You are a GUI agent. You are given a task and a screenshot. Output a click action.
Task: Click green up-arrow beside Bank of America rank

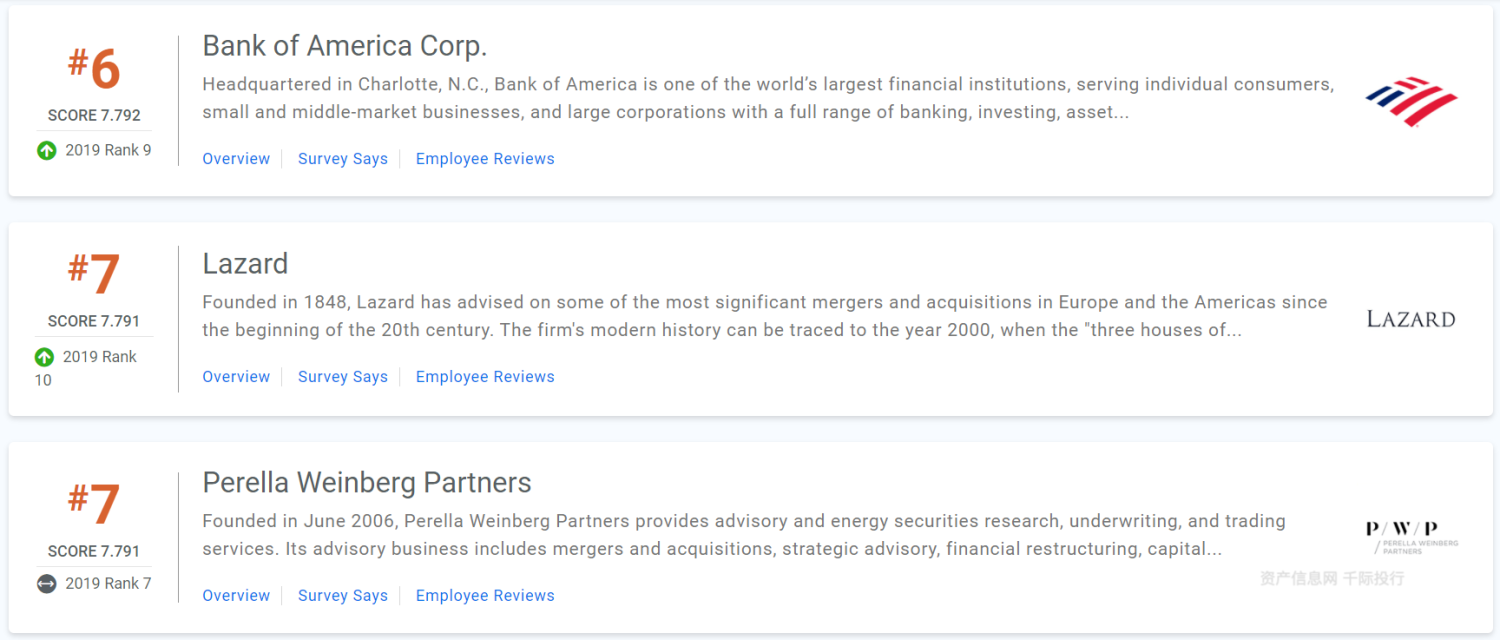46,151
